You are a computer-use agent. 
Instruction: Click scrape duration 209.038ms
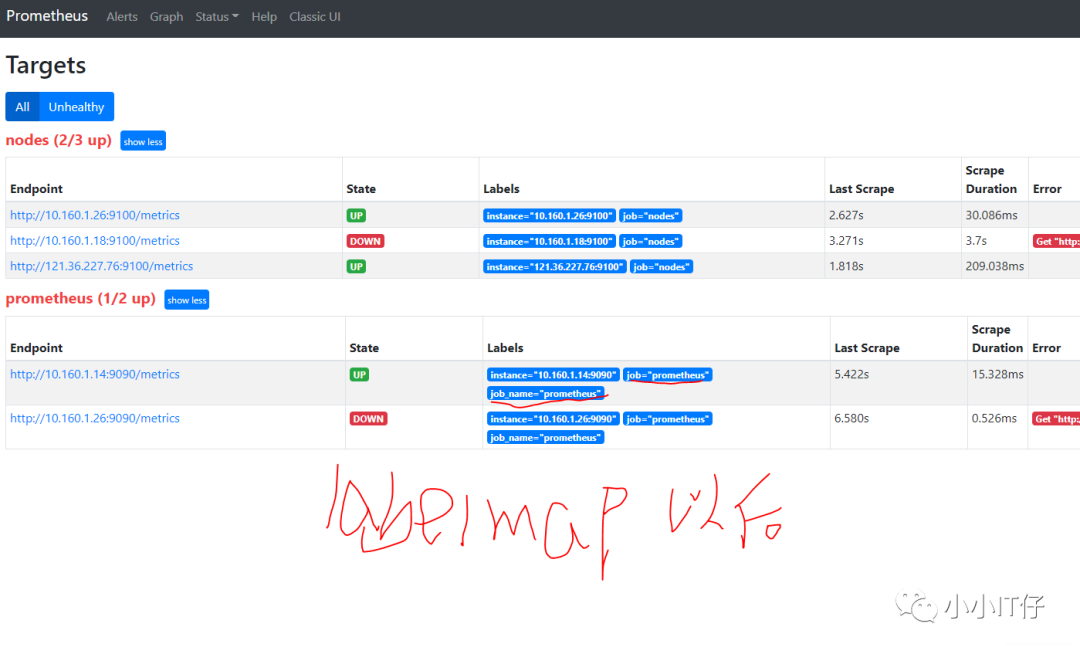(995, 266)
